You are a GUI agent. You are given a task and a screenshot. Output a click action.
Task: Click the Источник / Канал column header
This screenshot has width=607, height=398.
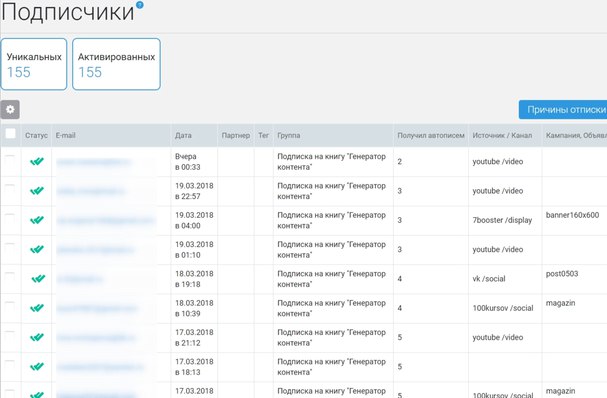point(502,136)
